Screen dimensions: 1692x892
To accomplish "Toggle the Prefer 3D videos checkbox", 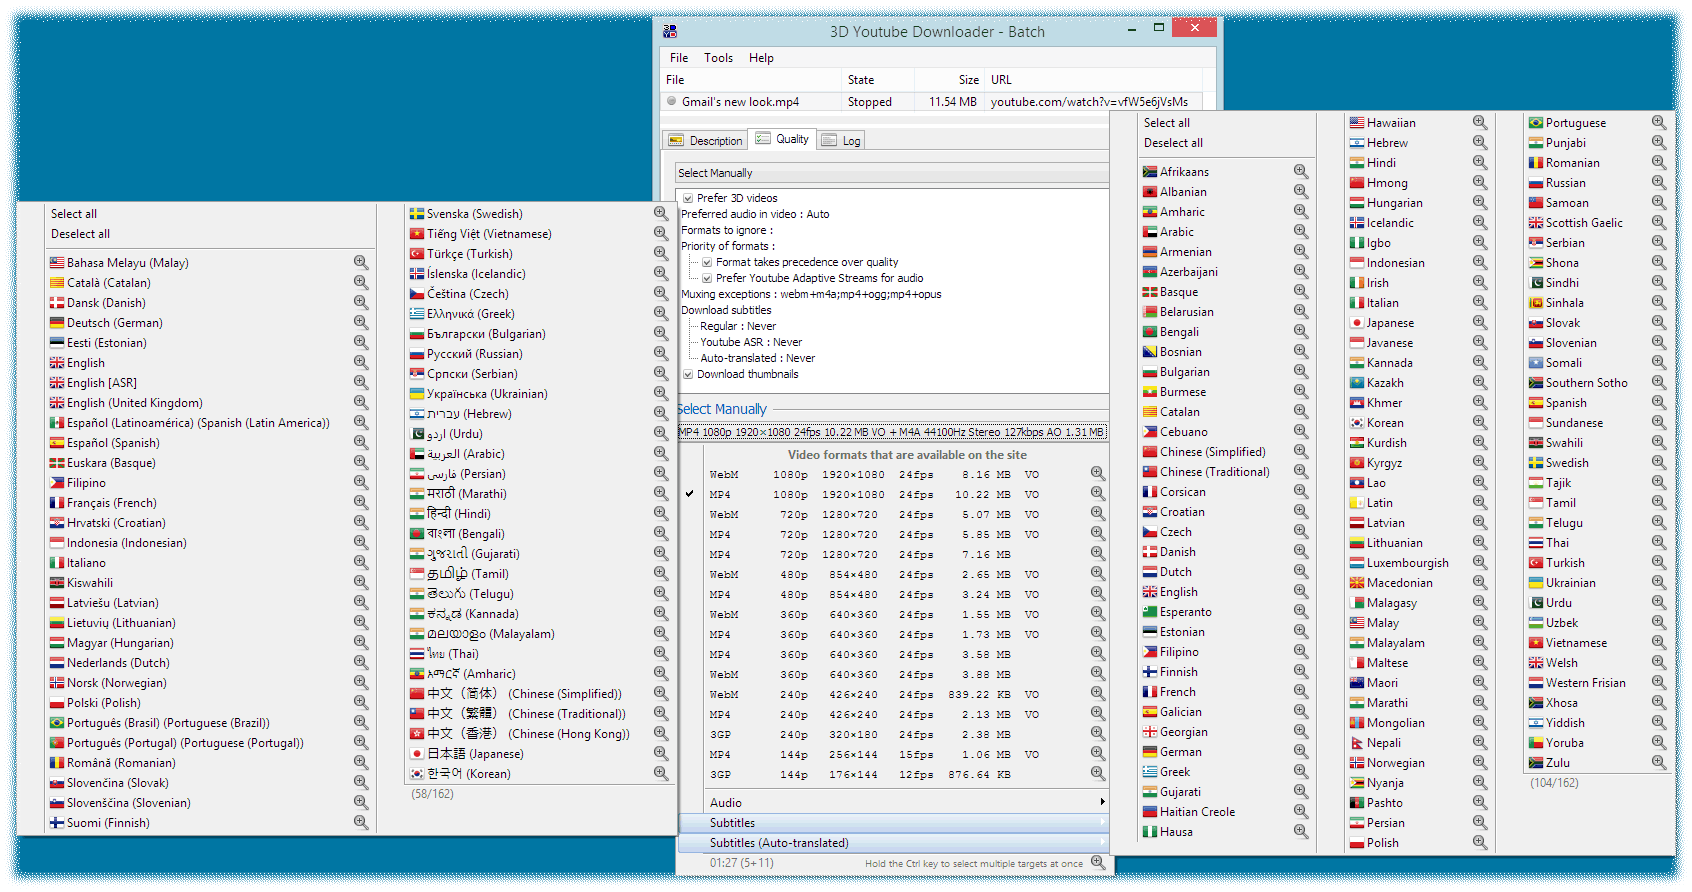I will point(688,198).
